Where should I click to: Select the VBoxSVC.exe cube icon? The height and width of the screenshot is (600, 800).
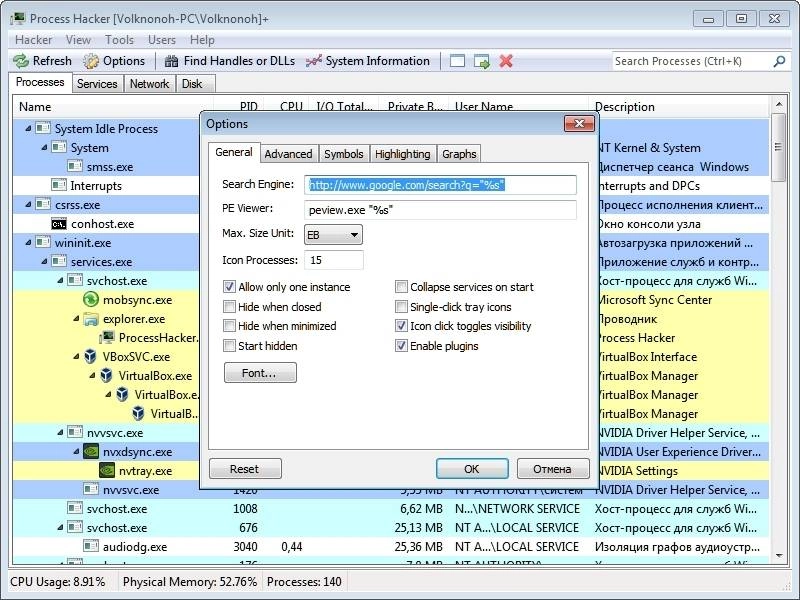pyautogui.click(x=90, y=357)
